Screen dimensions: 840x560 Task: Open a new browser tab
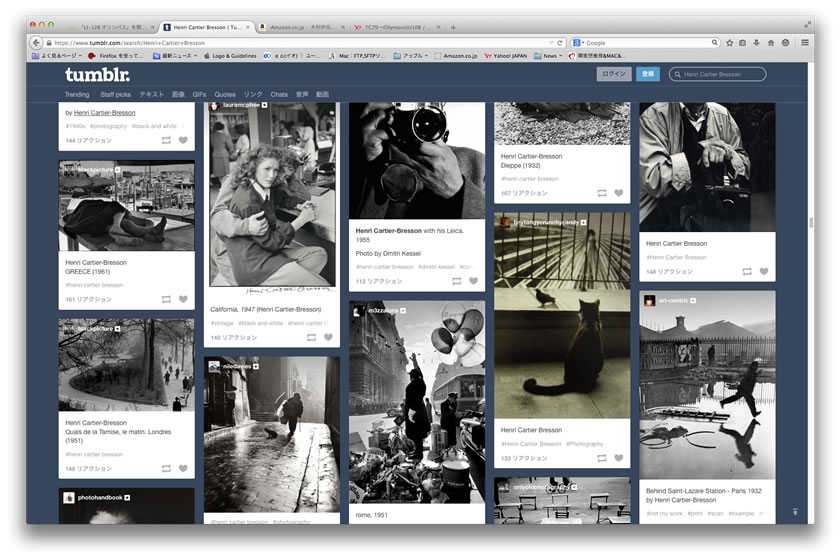click(453, 27)
